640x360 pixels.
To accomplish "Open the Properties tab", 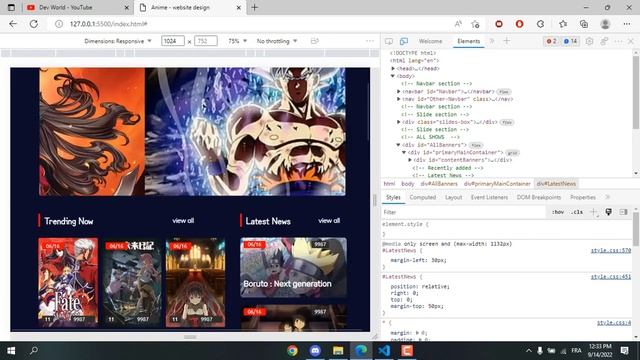I will [x=583, y=198].
